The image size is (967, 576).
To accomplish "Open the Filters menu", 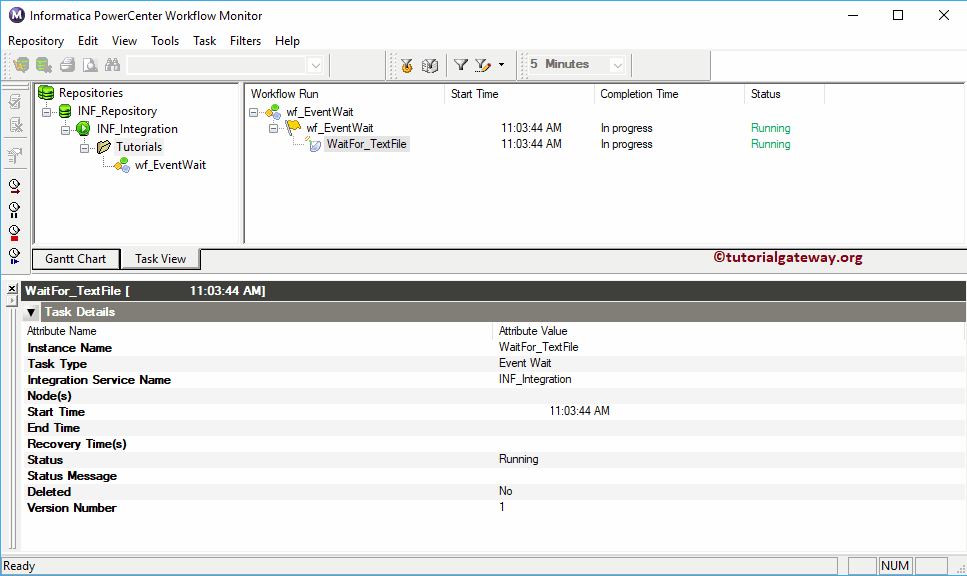I will tap(245, 41).
